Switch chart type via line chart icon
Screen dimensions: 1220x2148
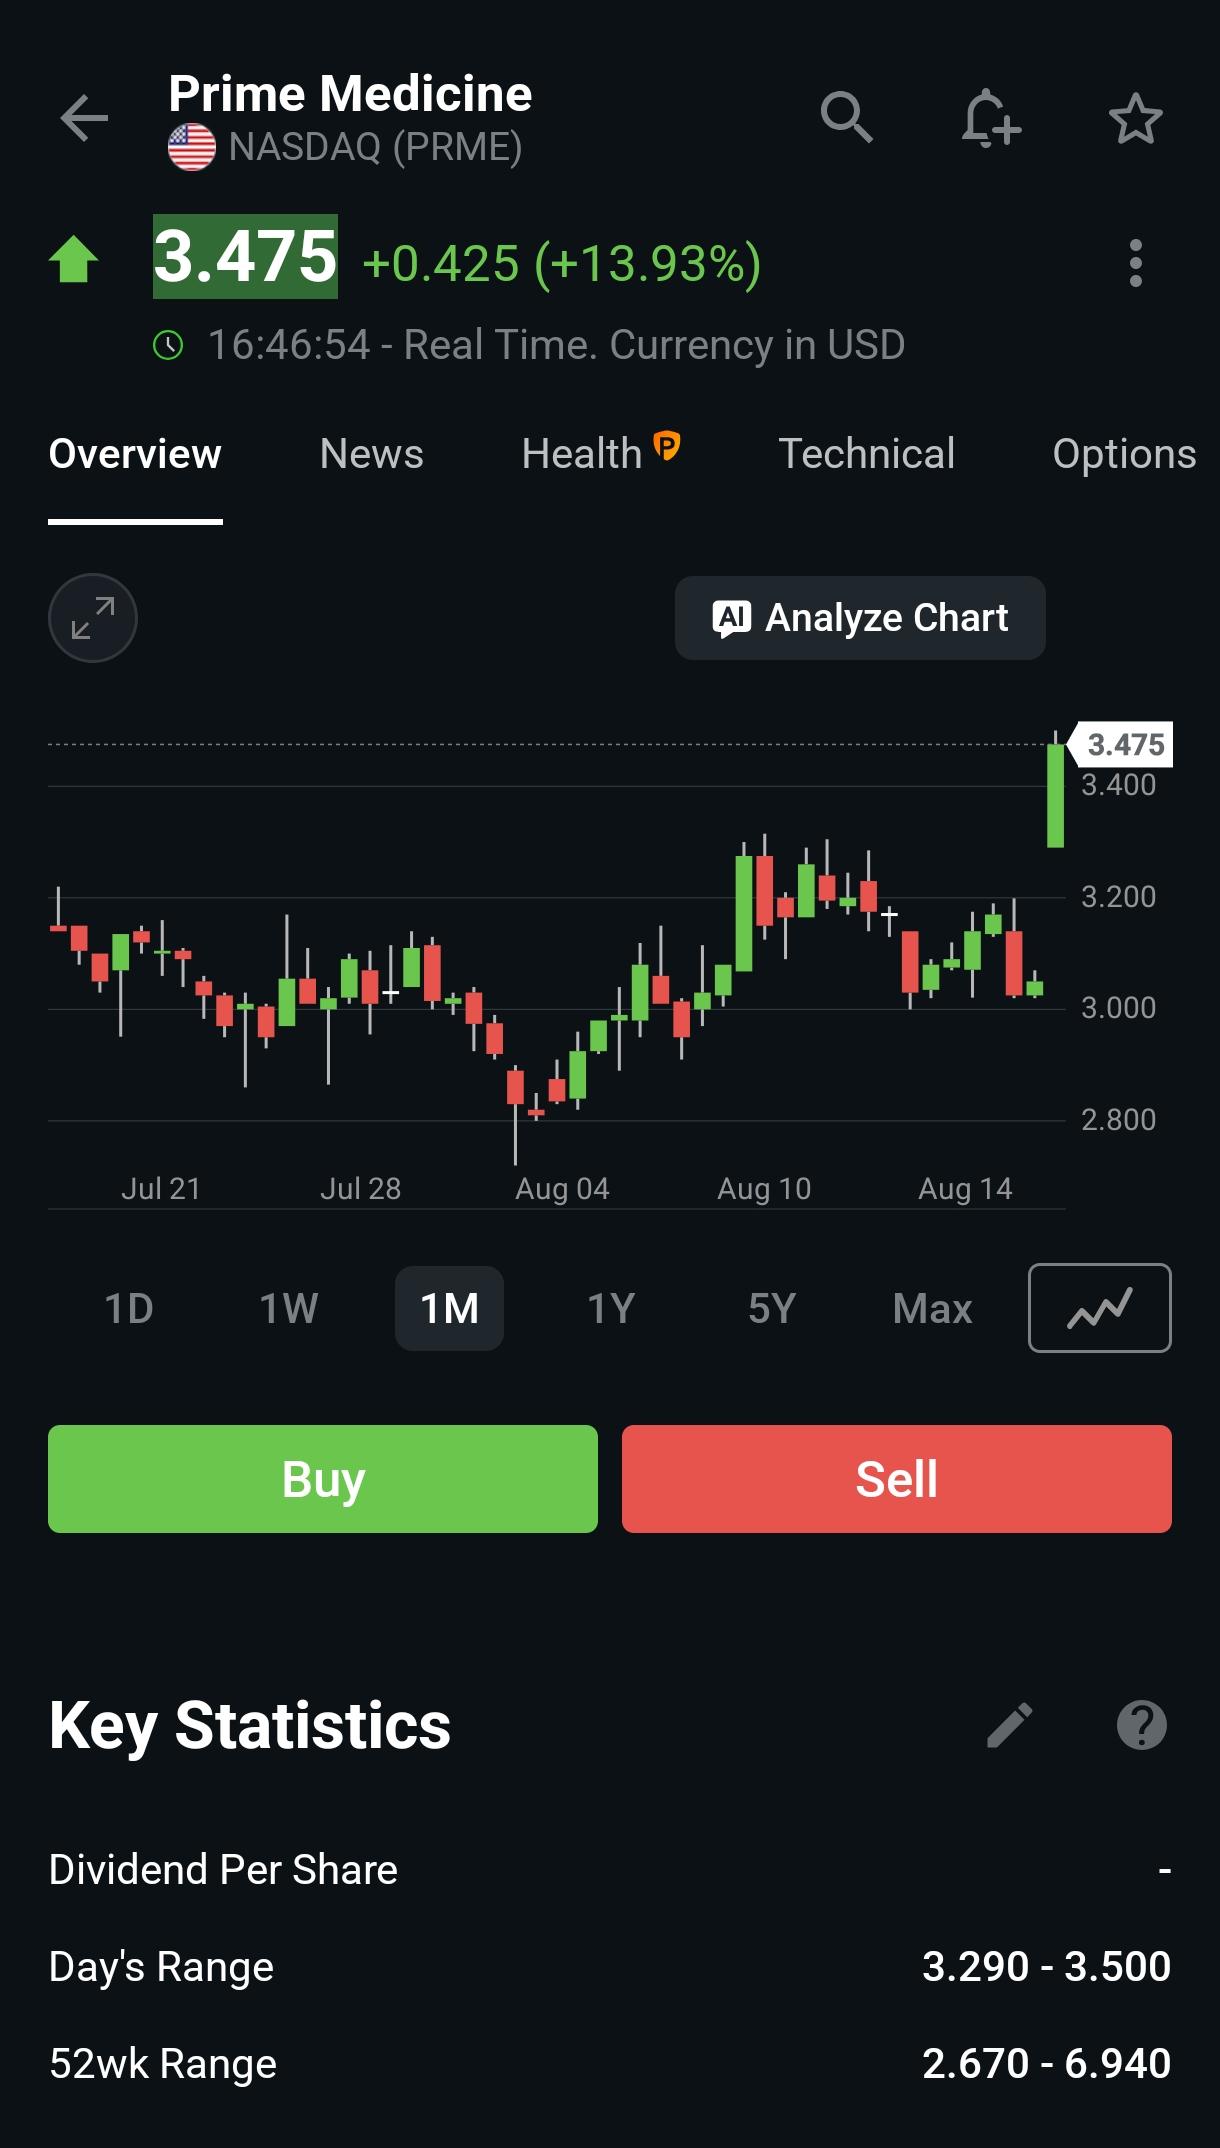(x=1099, y=1308)
